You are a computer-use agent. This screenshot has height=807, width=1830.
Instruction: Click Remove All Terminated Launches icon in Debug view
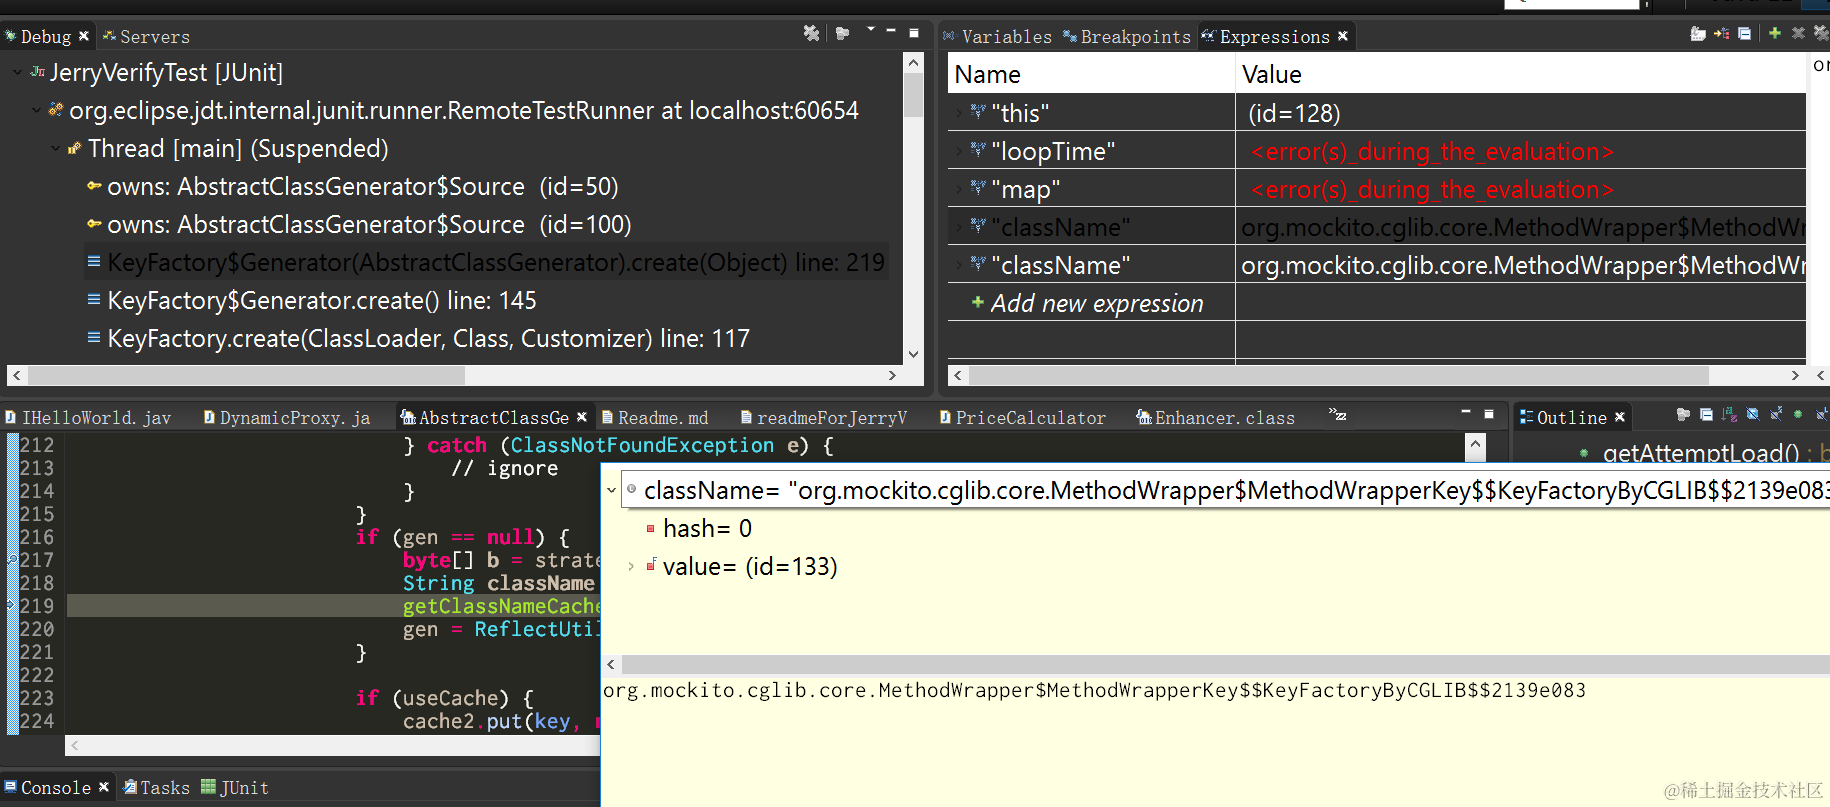(x=811, y=33)
